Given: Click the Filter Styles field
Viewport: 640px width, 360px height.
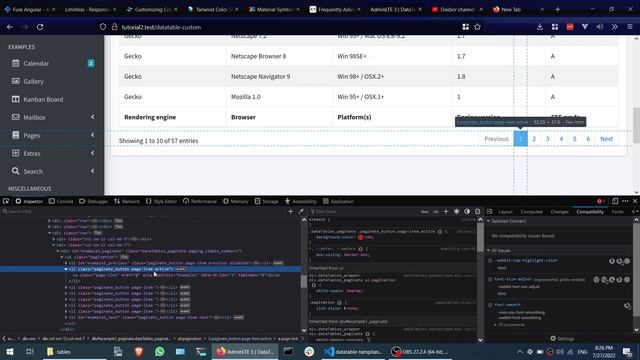Looking at the screenshot, I should (363, 211).
